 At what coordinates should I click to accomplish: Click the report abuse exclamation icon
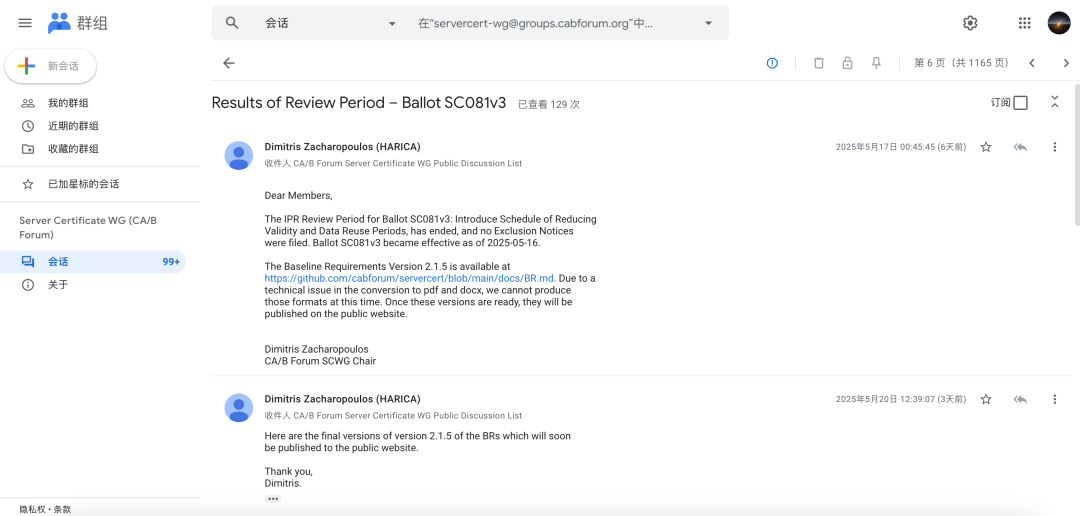[772, 63]
